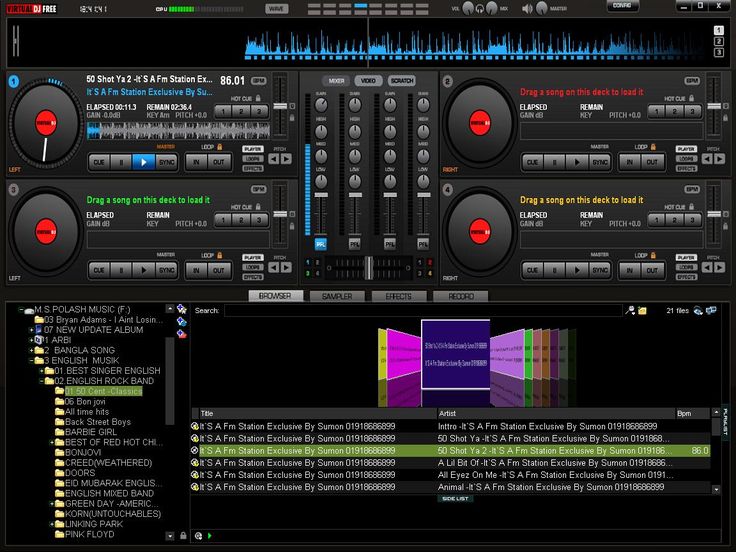Pause playback on deck 1

point(123,161)
